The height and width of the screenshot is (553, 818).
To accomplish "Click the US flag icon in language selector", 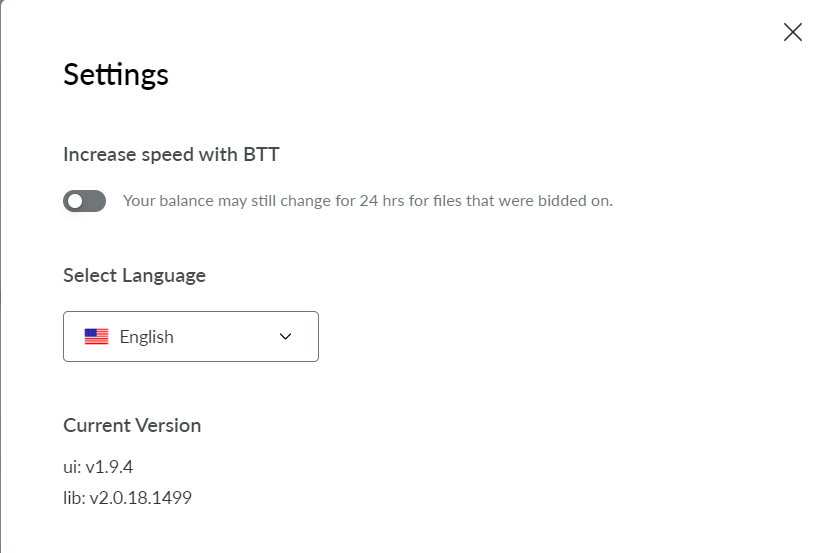I will pyautogui.click(x=97, y=336).
